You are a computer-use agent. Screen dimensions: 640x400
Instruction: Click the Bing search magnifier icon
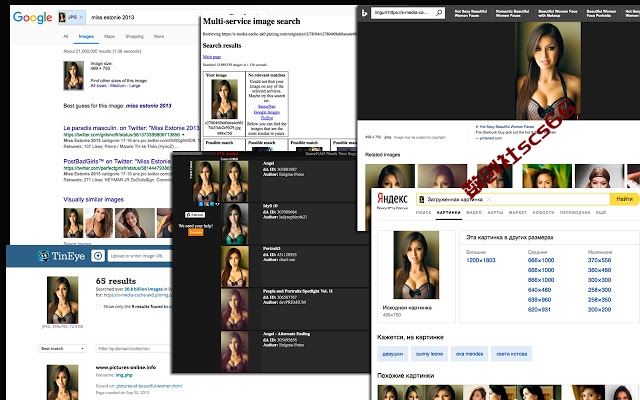439,13
